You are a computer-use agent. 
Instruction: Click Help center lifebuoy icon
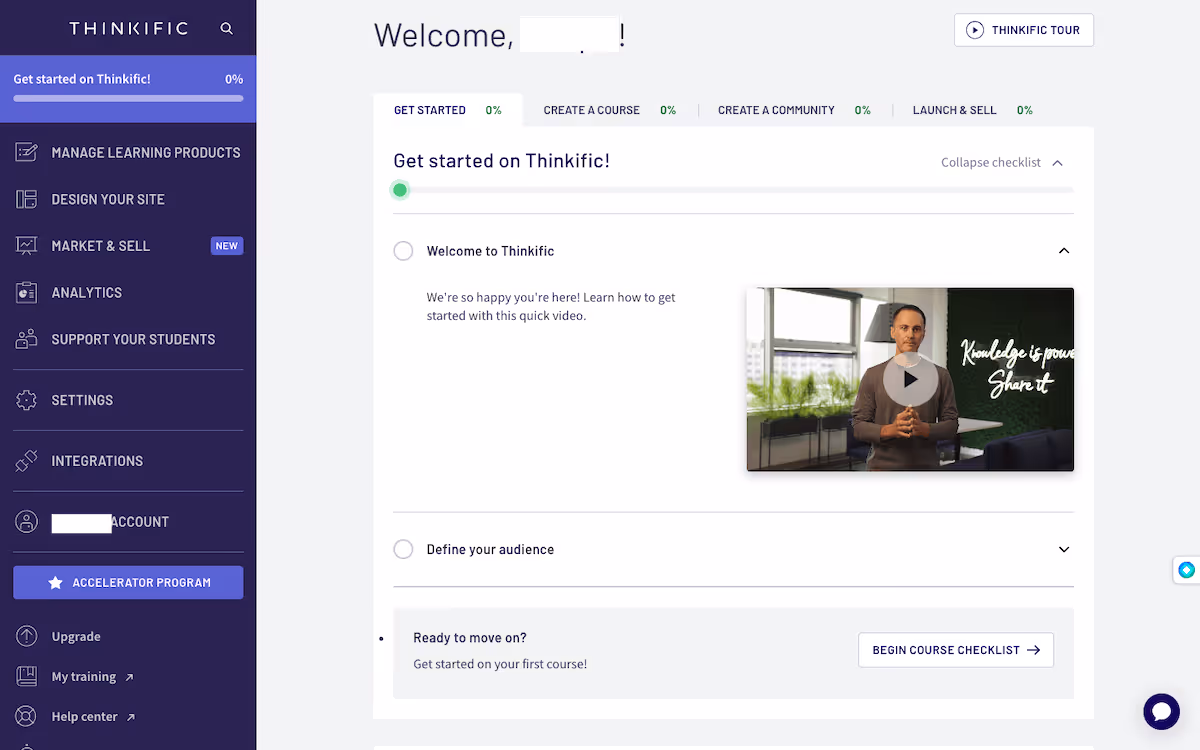[27, 716]
